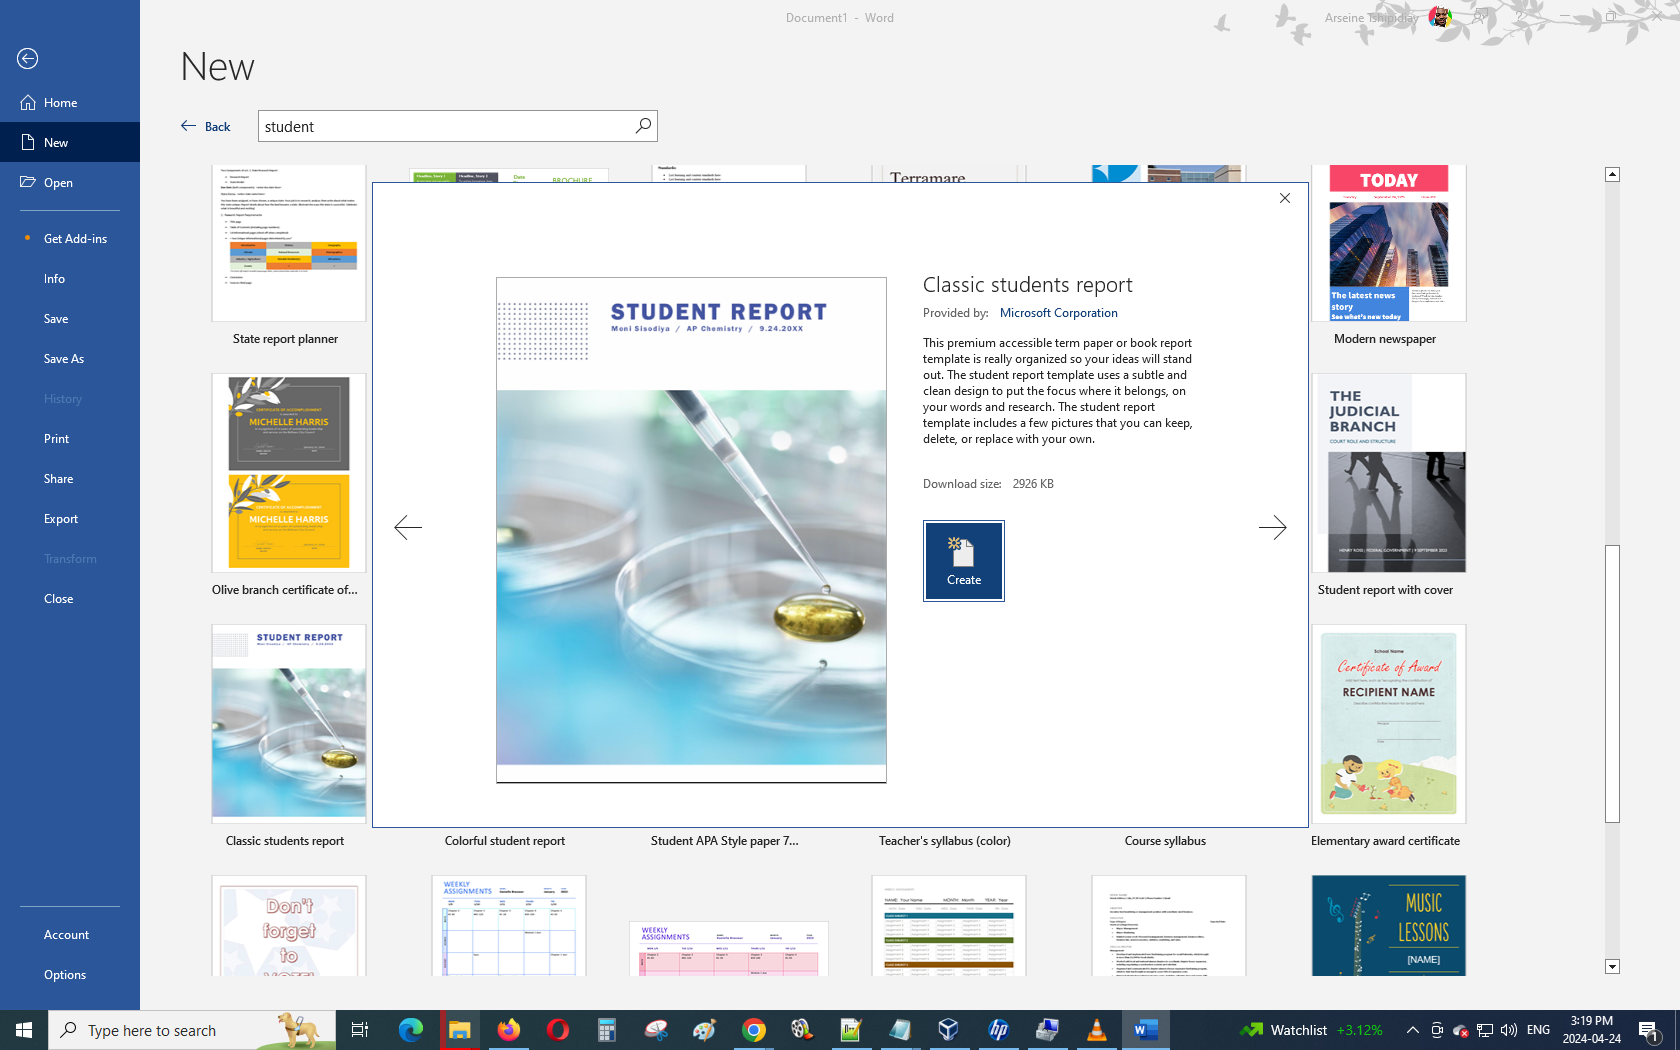Launch Firefox from the taskbar
Image resolution: width=1680 pixels, height=1050 pixels.
[509, 1030]
